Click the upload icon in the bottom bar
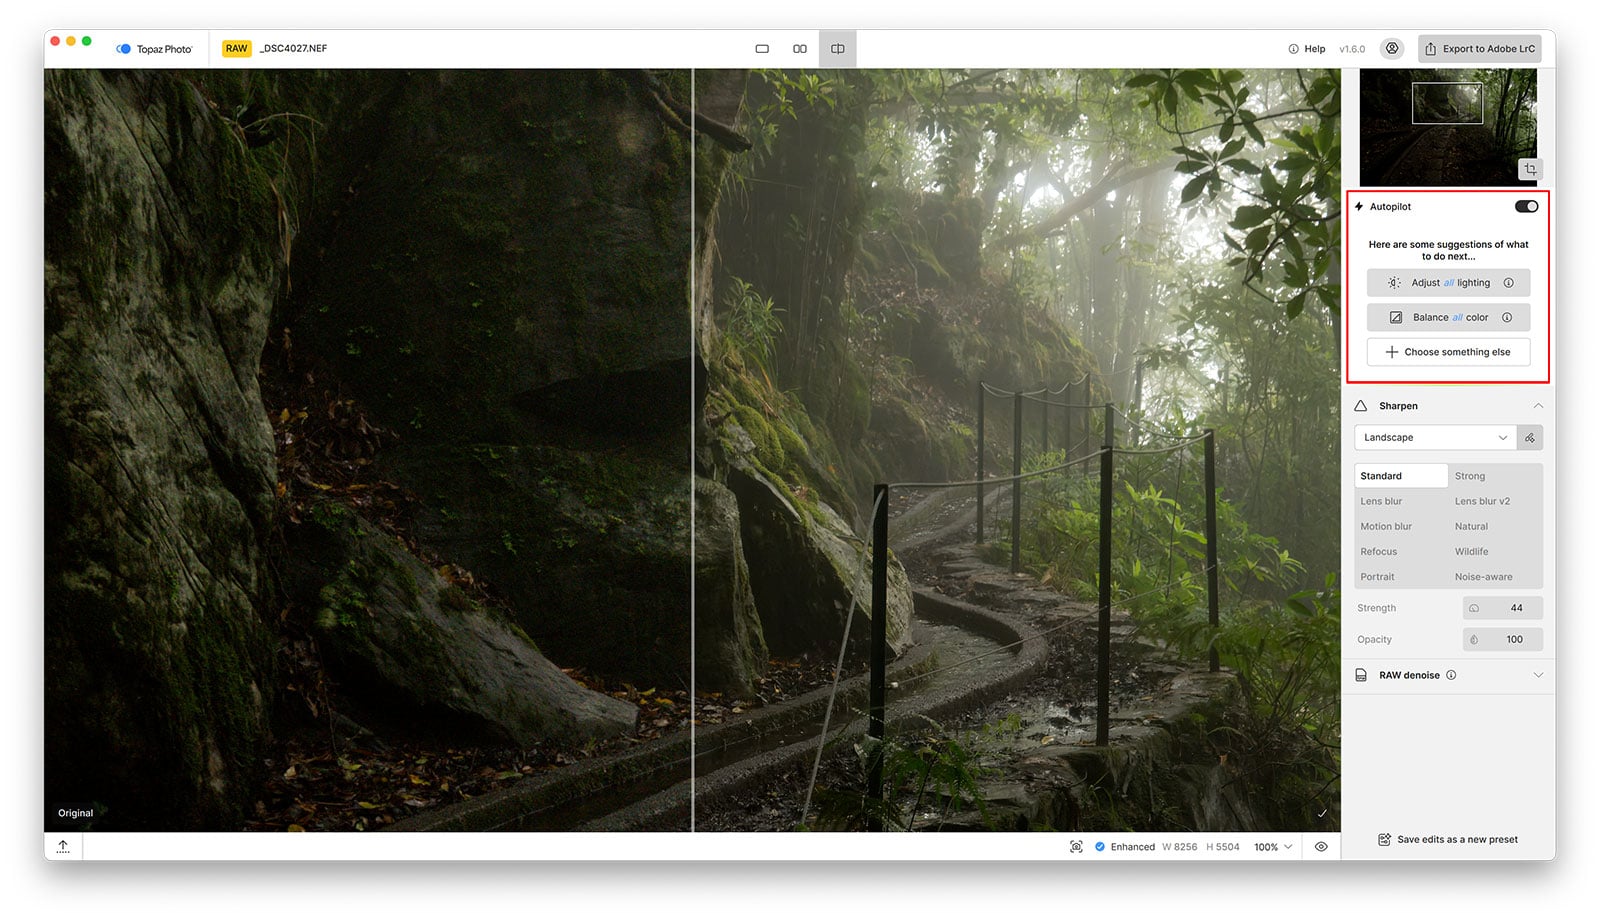Screen dimensions: 1600x919 63,846
